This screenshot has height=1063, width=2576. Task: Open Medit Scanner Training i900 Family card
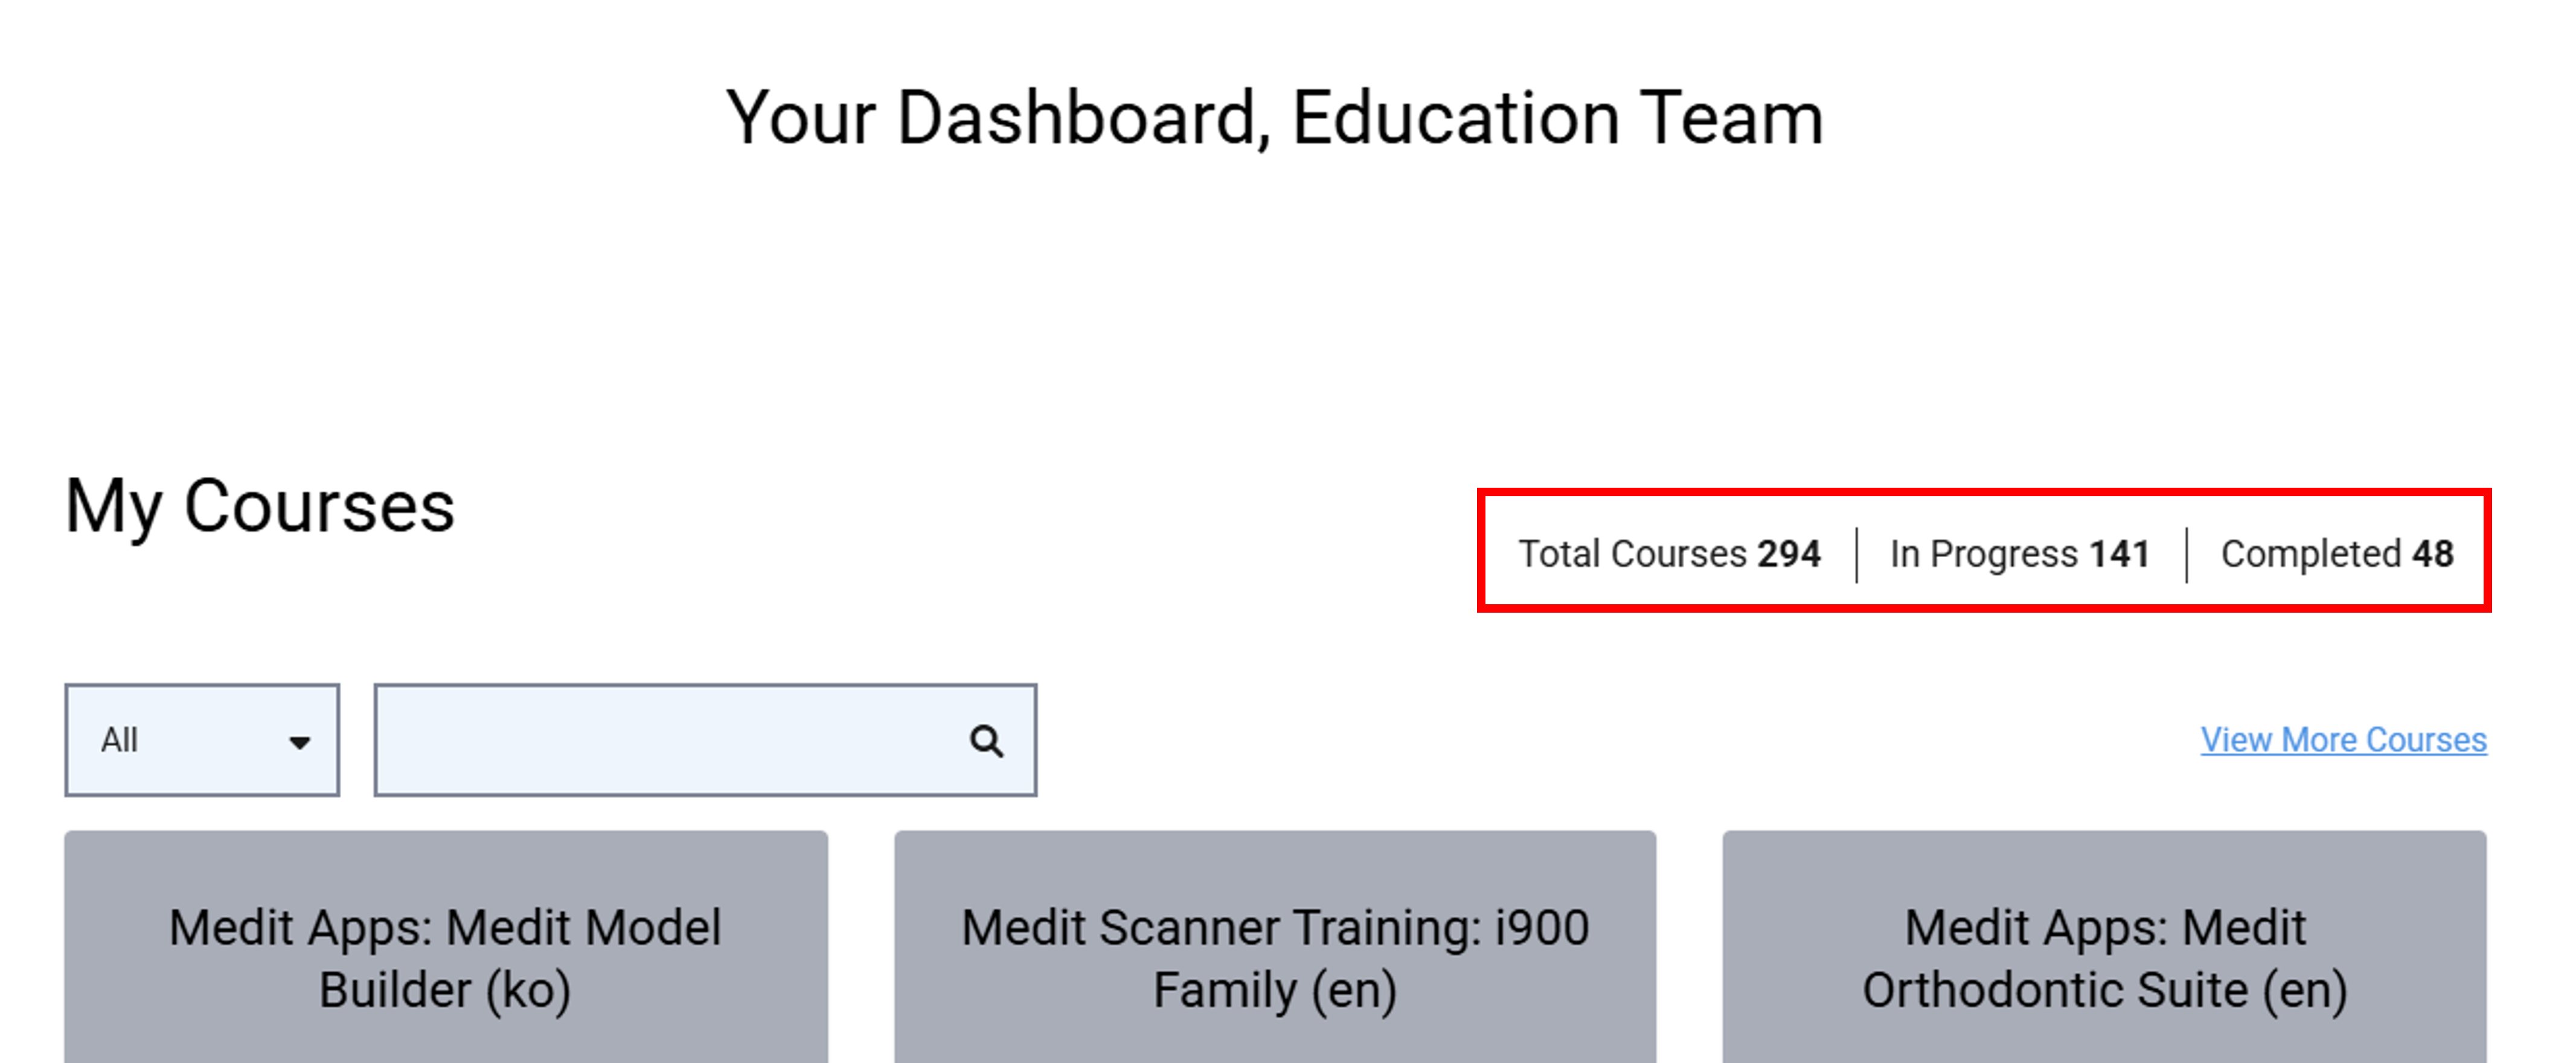(1275, 947)
